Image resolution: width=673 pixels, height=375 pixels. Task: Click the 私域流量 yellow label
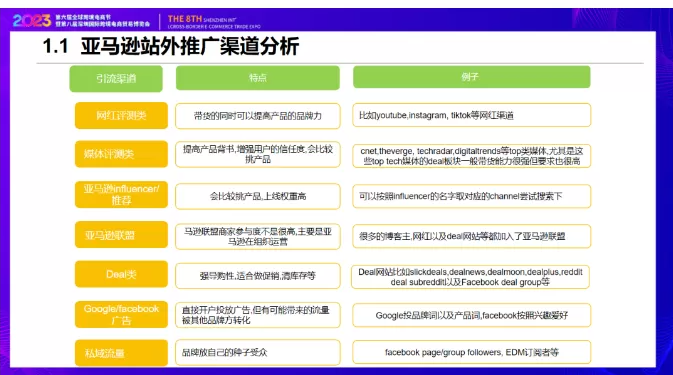pyautogui.click(x=121, y=353)
